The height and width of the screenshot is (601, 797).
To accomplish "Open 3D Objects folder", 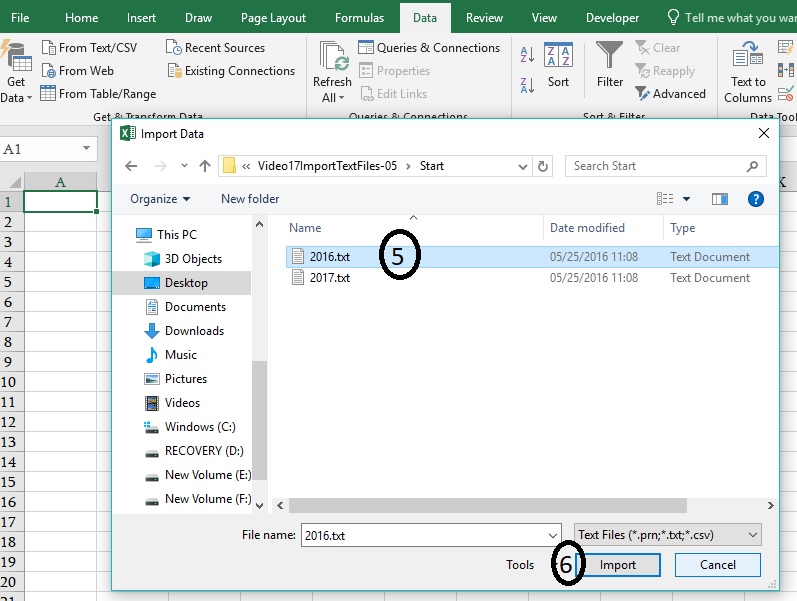I will pos(183,259).
